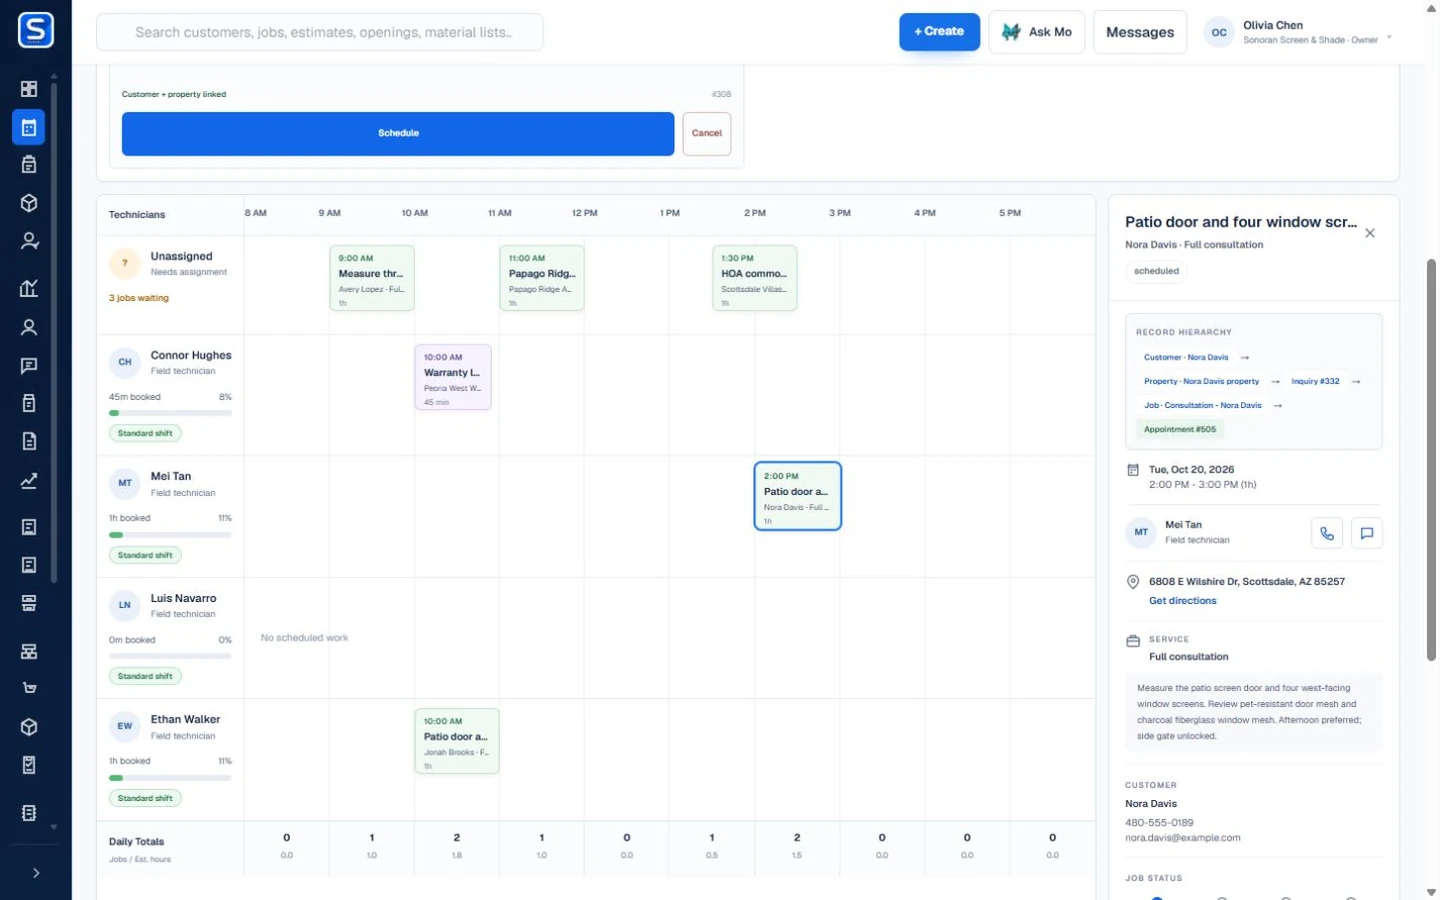Expand the collapsed sidebar with bottom chevron
1440x900 pixels.
[x=36, y=873]
